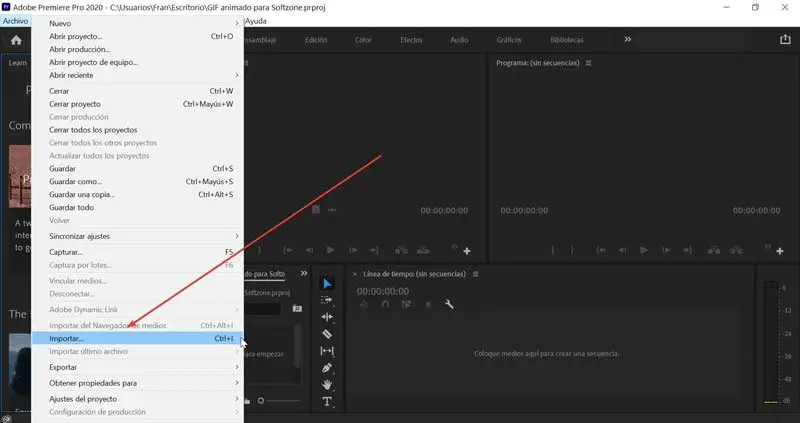Click Overwrite button in Source monitor

[x=423, y=251]
